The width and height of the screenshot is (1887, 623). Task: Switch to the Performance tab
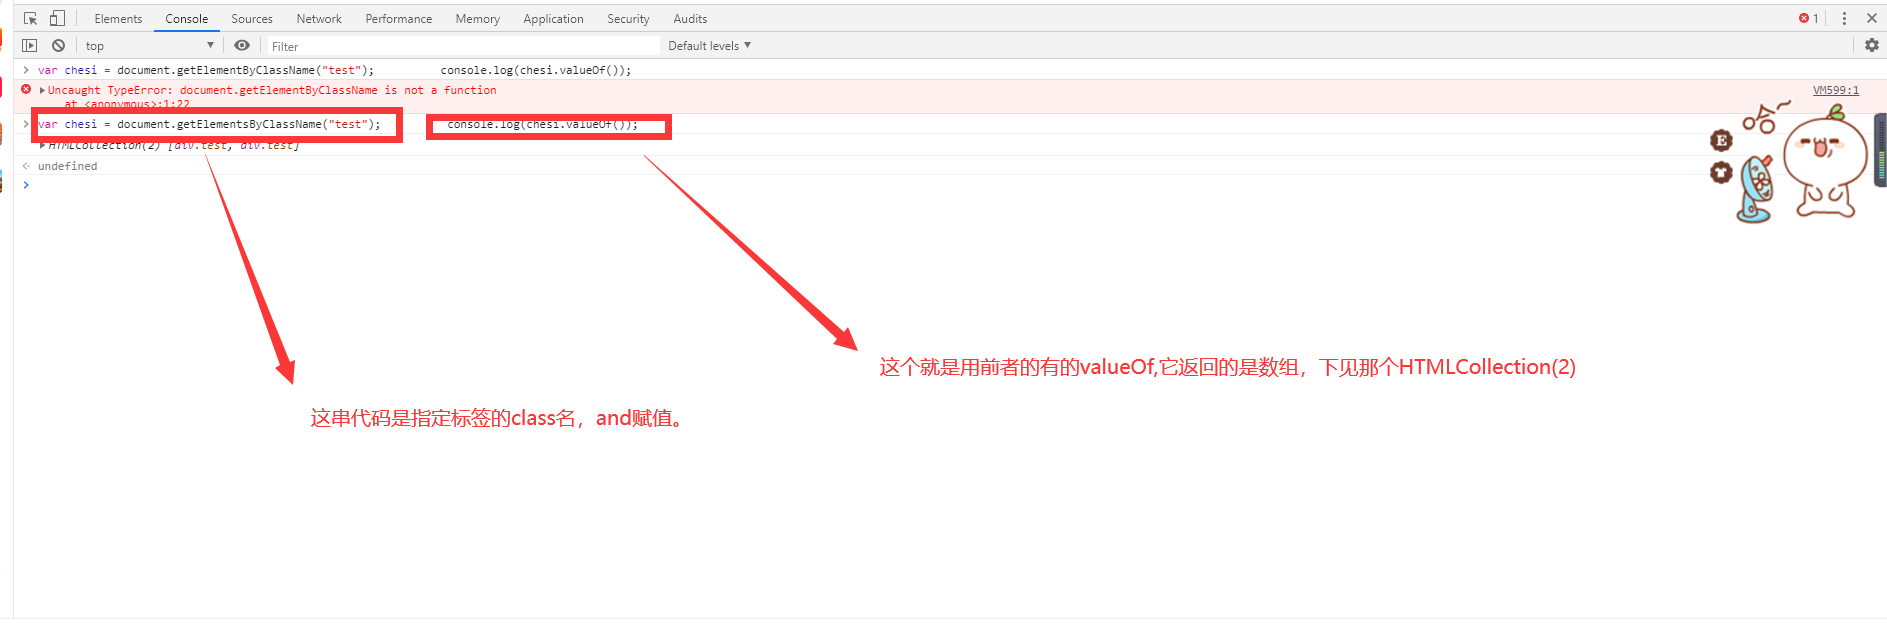[399, 18]
